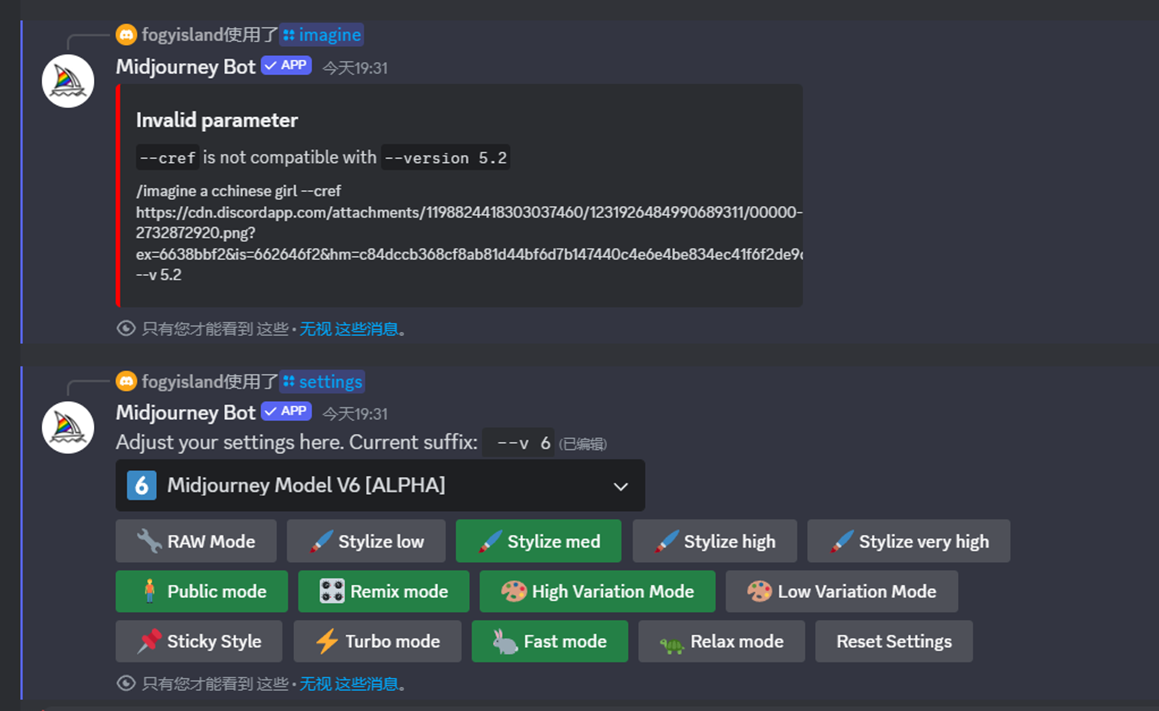Toggle Stylize med setting
The image size is (1159, 711).
pyautogui.click(x=539, y=541)
